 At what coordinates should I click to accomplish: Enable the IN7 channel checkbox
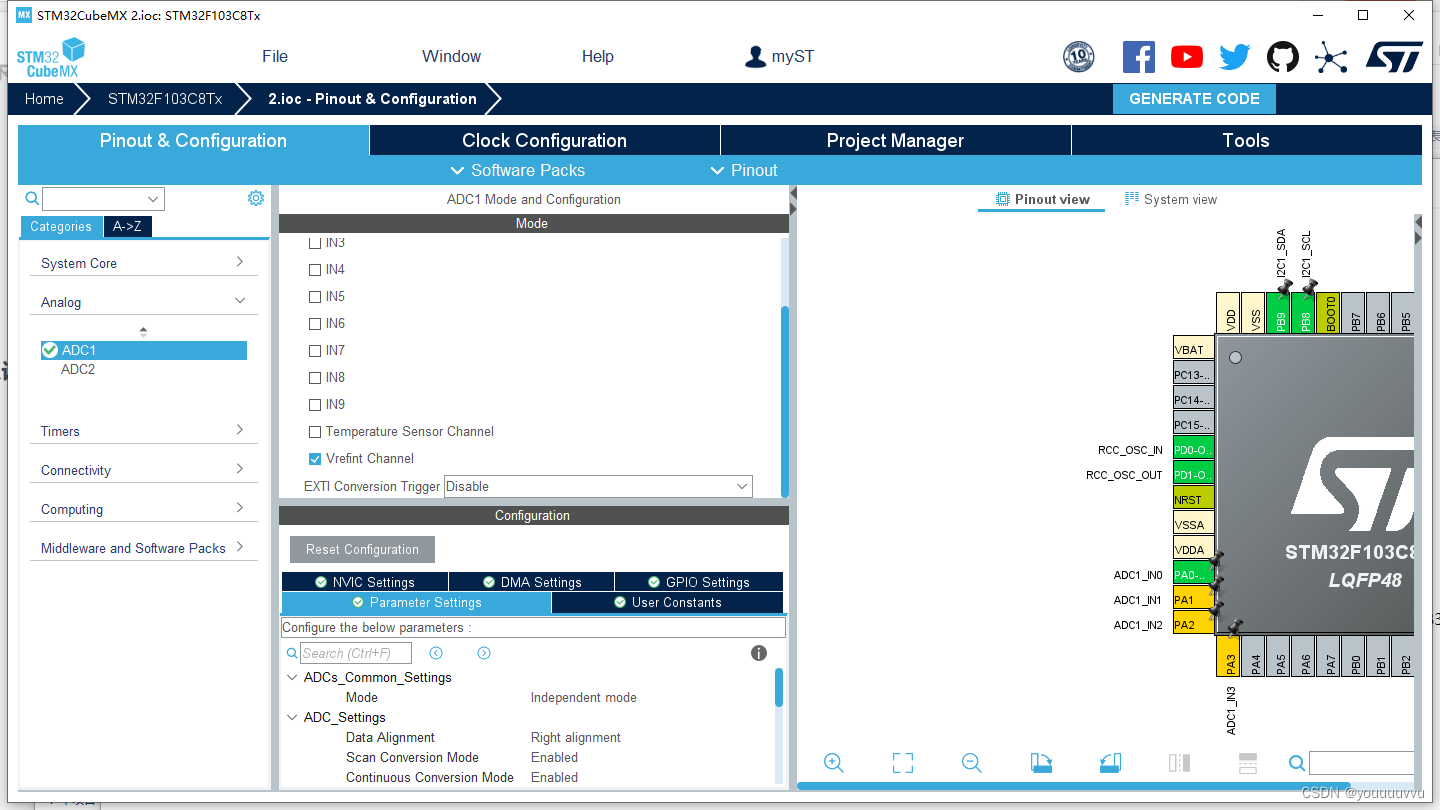pos(315,351)
